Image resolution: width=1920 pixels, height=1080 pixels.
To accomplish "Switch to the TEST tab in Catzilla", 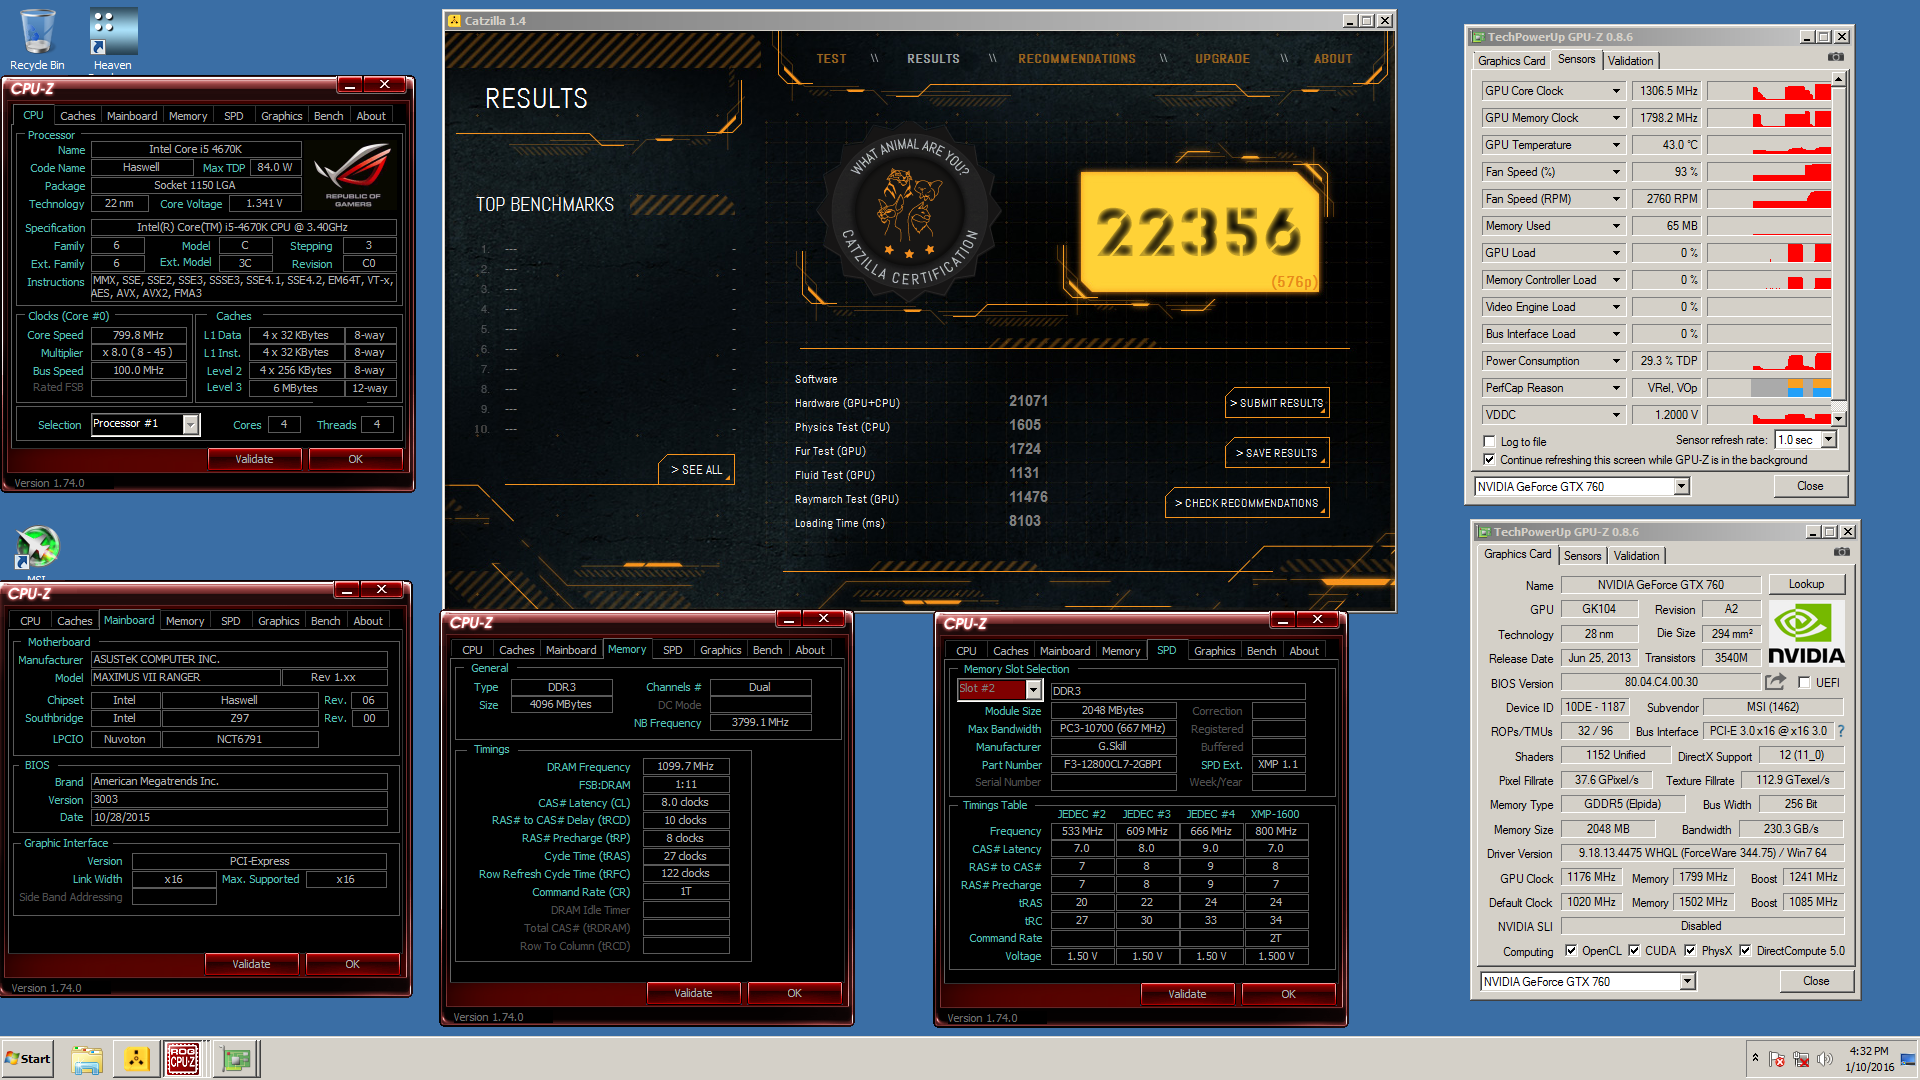I will point(831,59).
